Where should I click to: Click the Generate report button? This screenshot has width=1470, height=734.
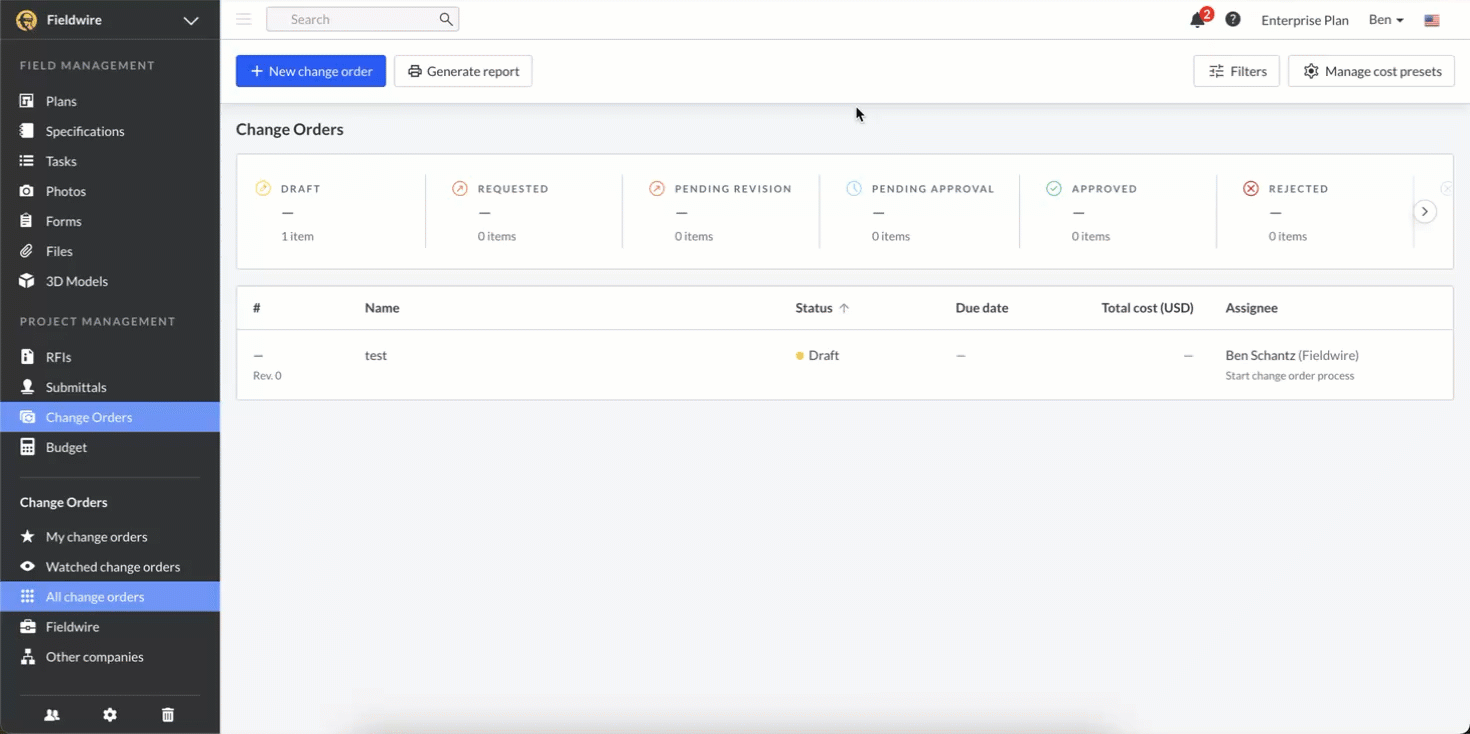tap(463, 71)
